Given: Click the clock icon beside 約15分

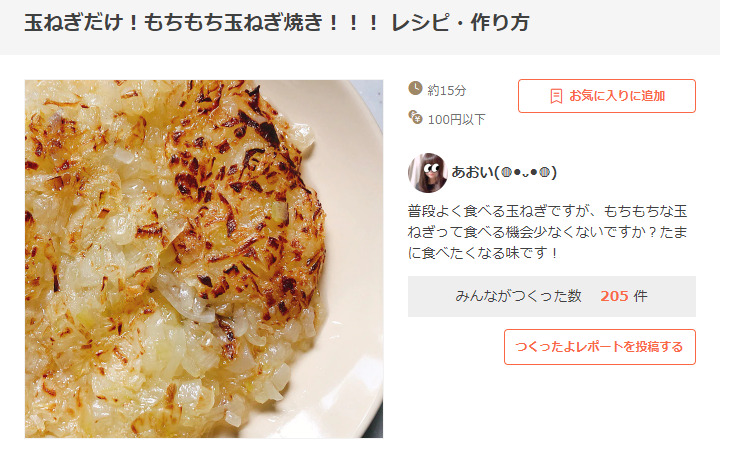Looking at the screenshot, I should coord(415,88).
